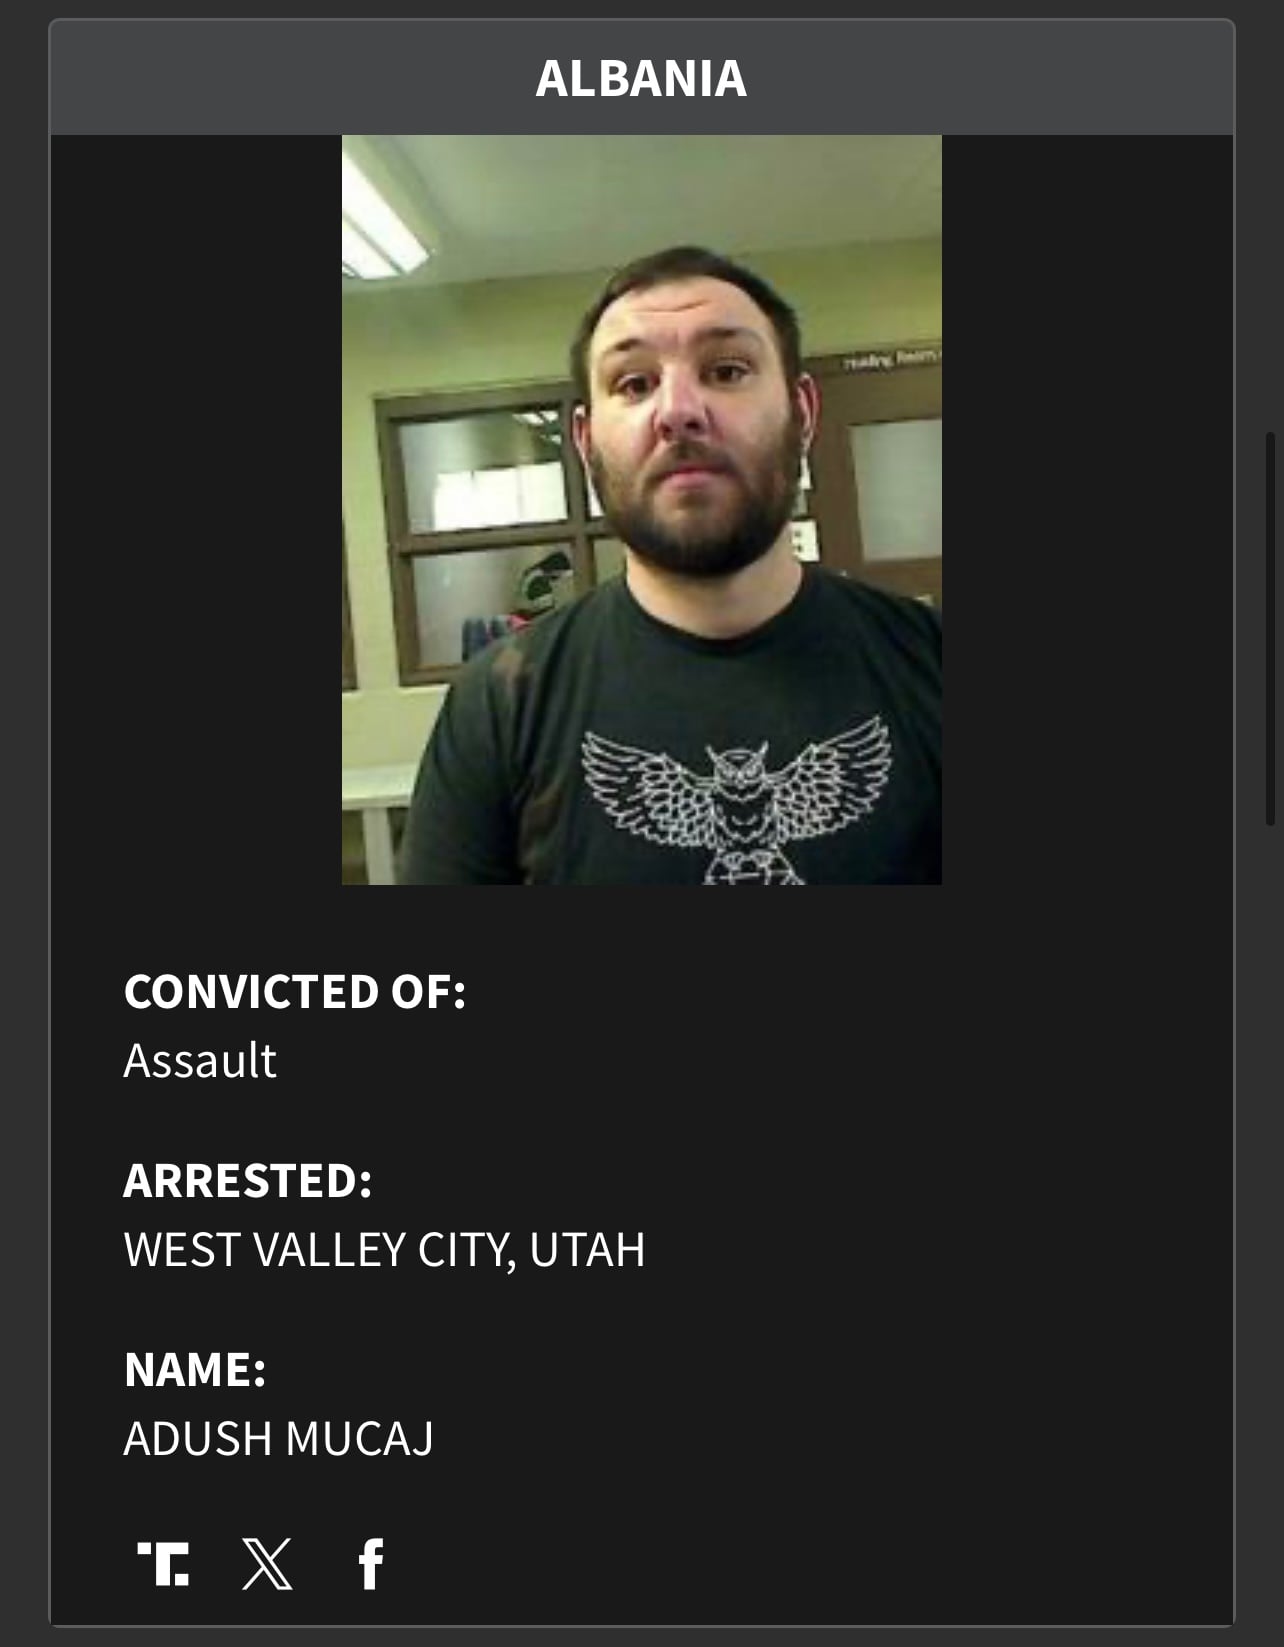Share this card on X
The image size is (1284, 1647).
(268, 1563)
